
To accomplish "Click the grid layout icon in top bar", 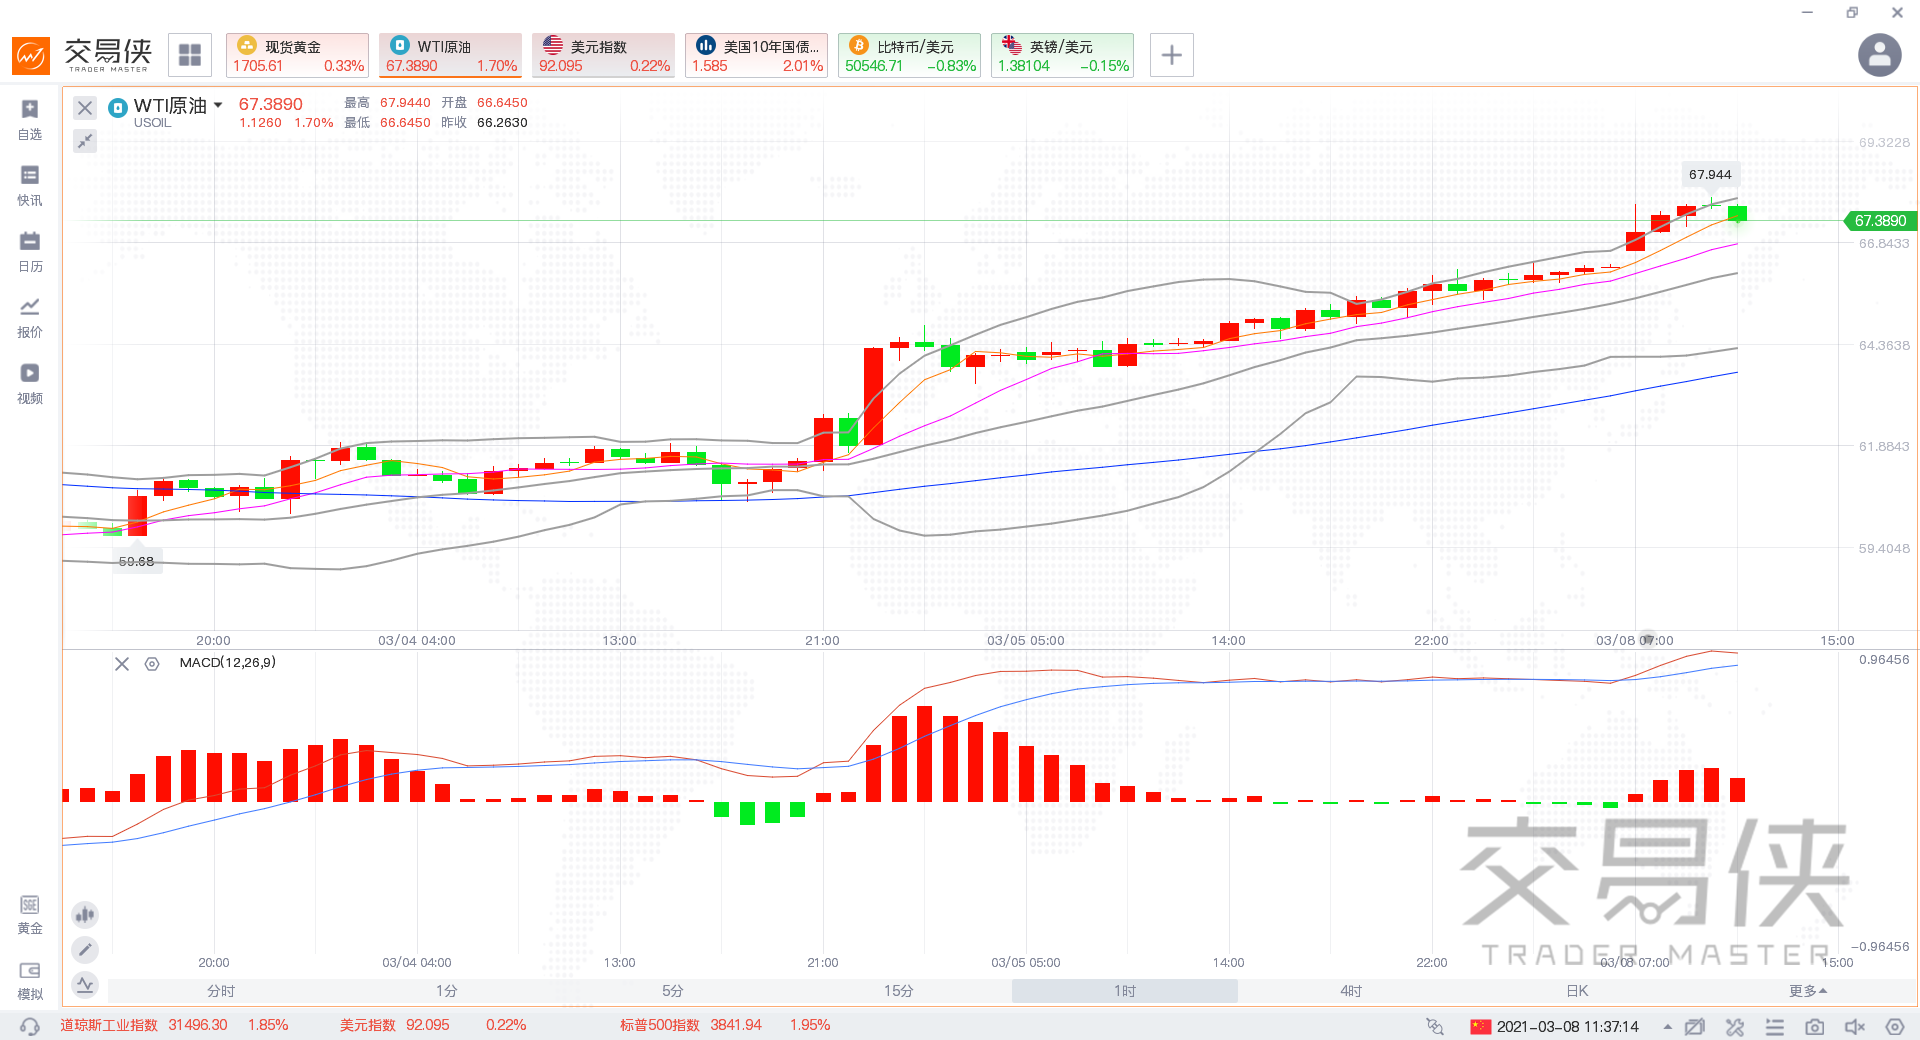I will tap(190, 55).
